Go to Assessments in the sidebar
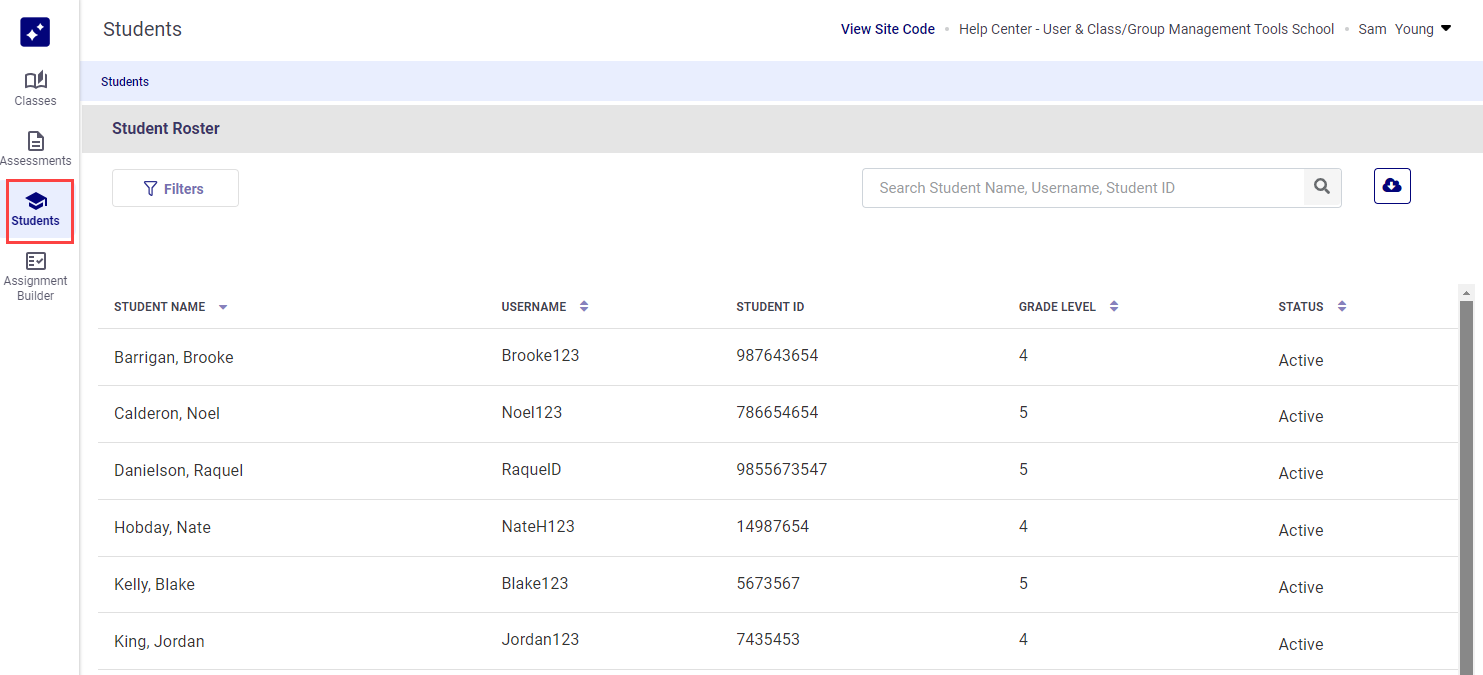Image resolution: width=1483 pixels, height=675 pixels. coord(35,148)
